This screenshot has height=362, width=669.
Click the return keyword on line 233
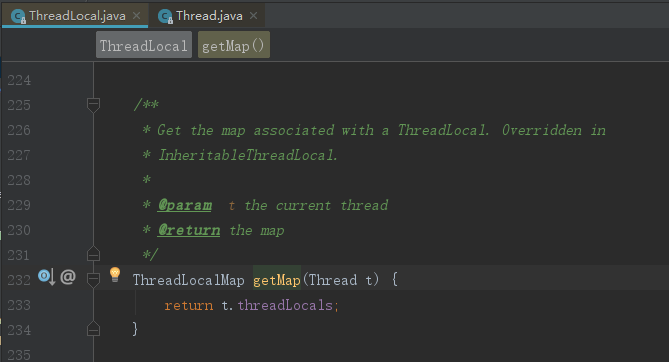[x=189, y=305]
